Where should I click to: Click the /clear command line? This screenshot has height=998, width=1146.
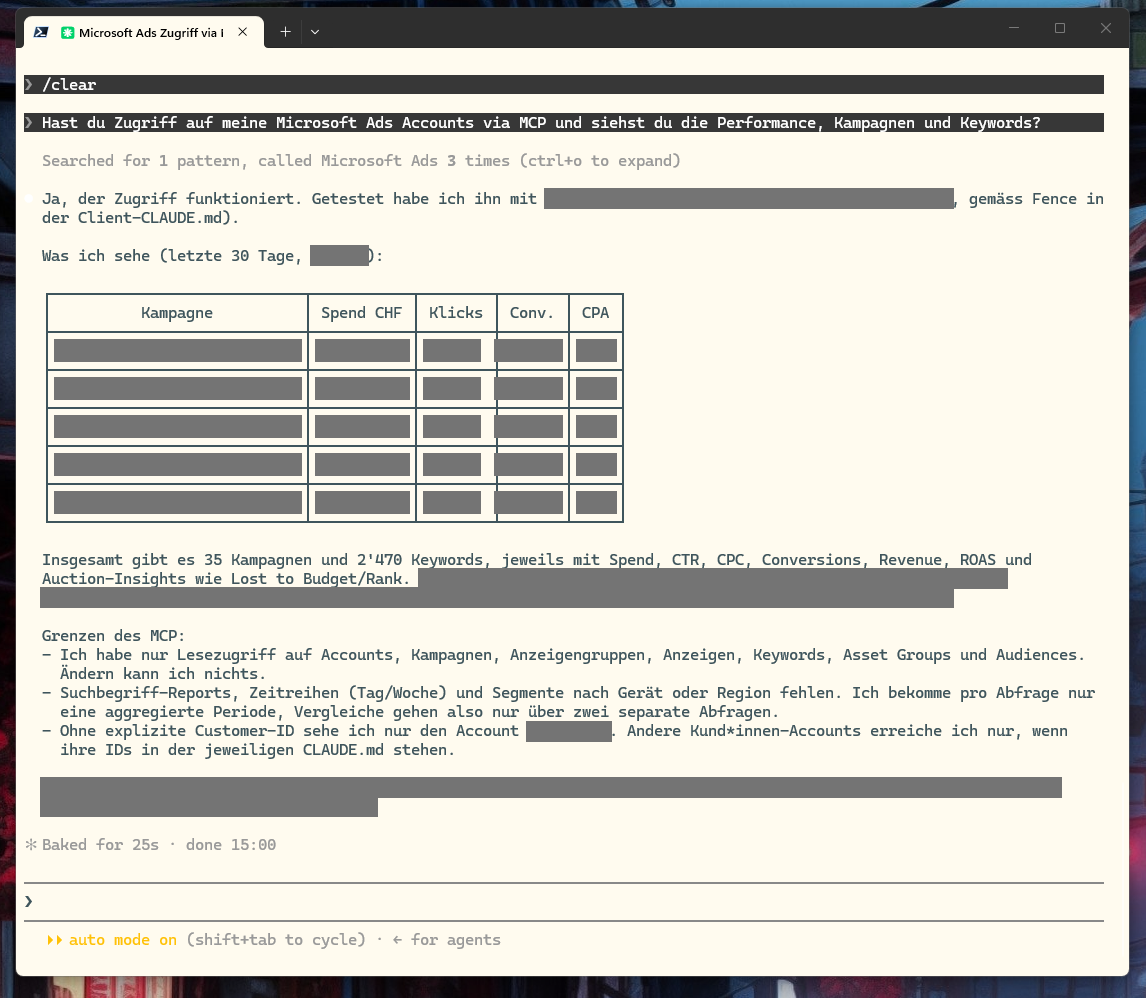(563, 85)
